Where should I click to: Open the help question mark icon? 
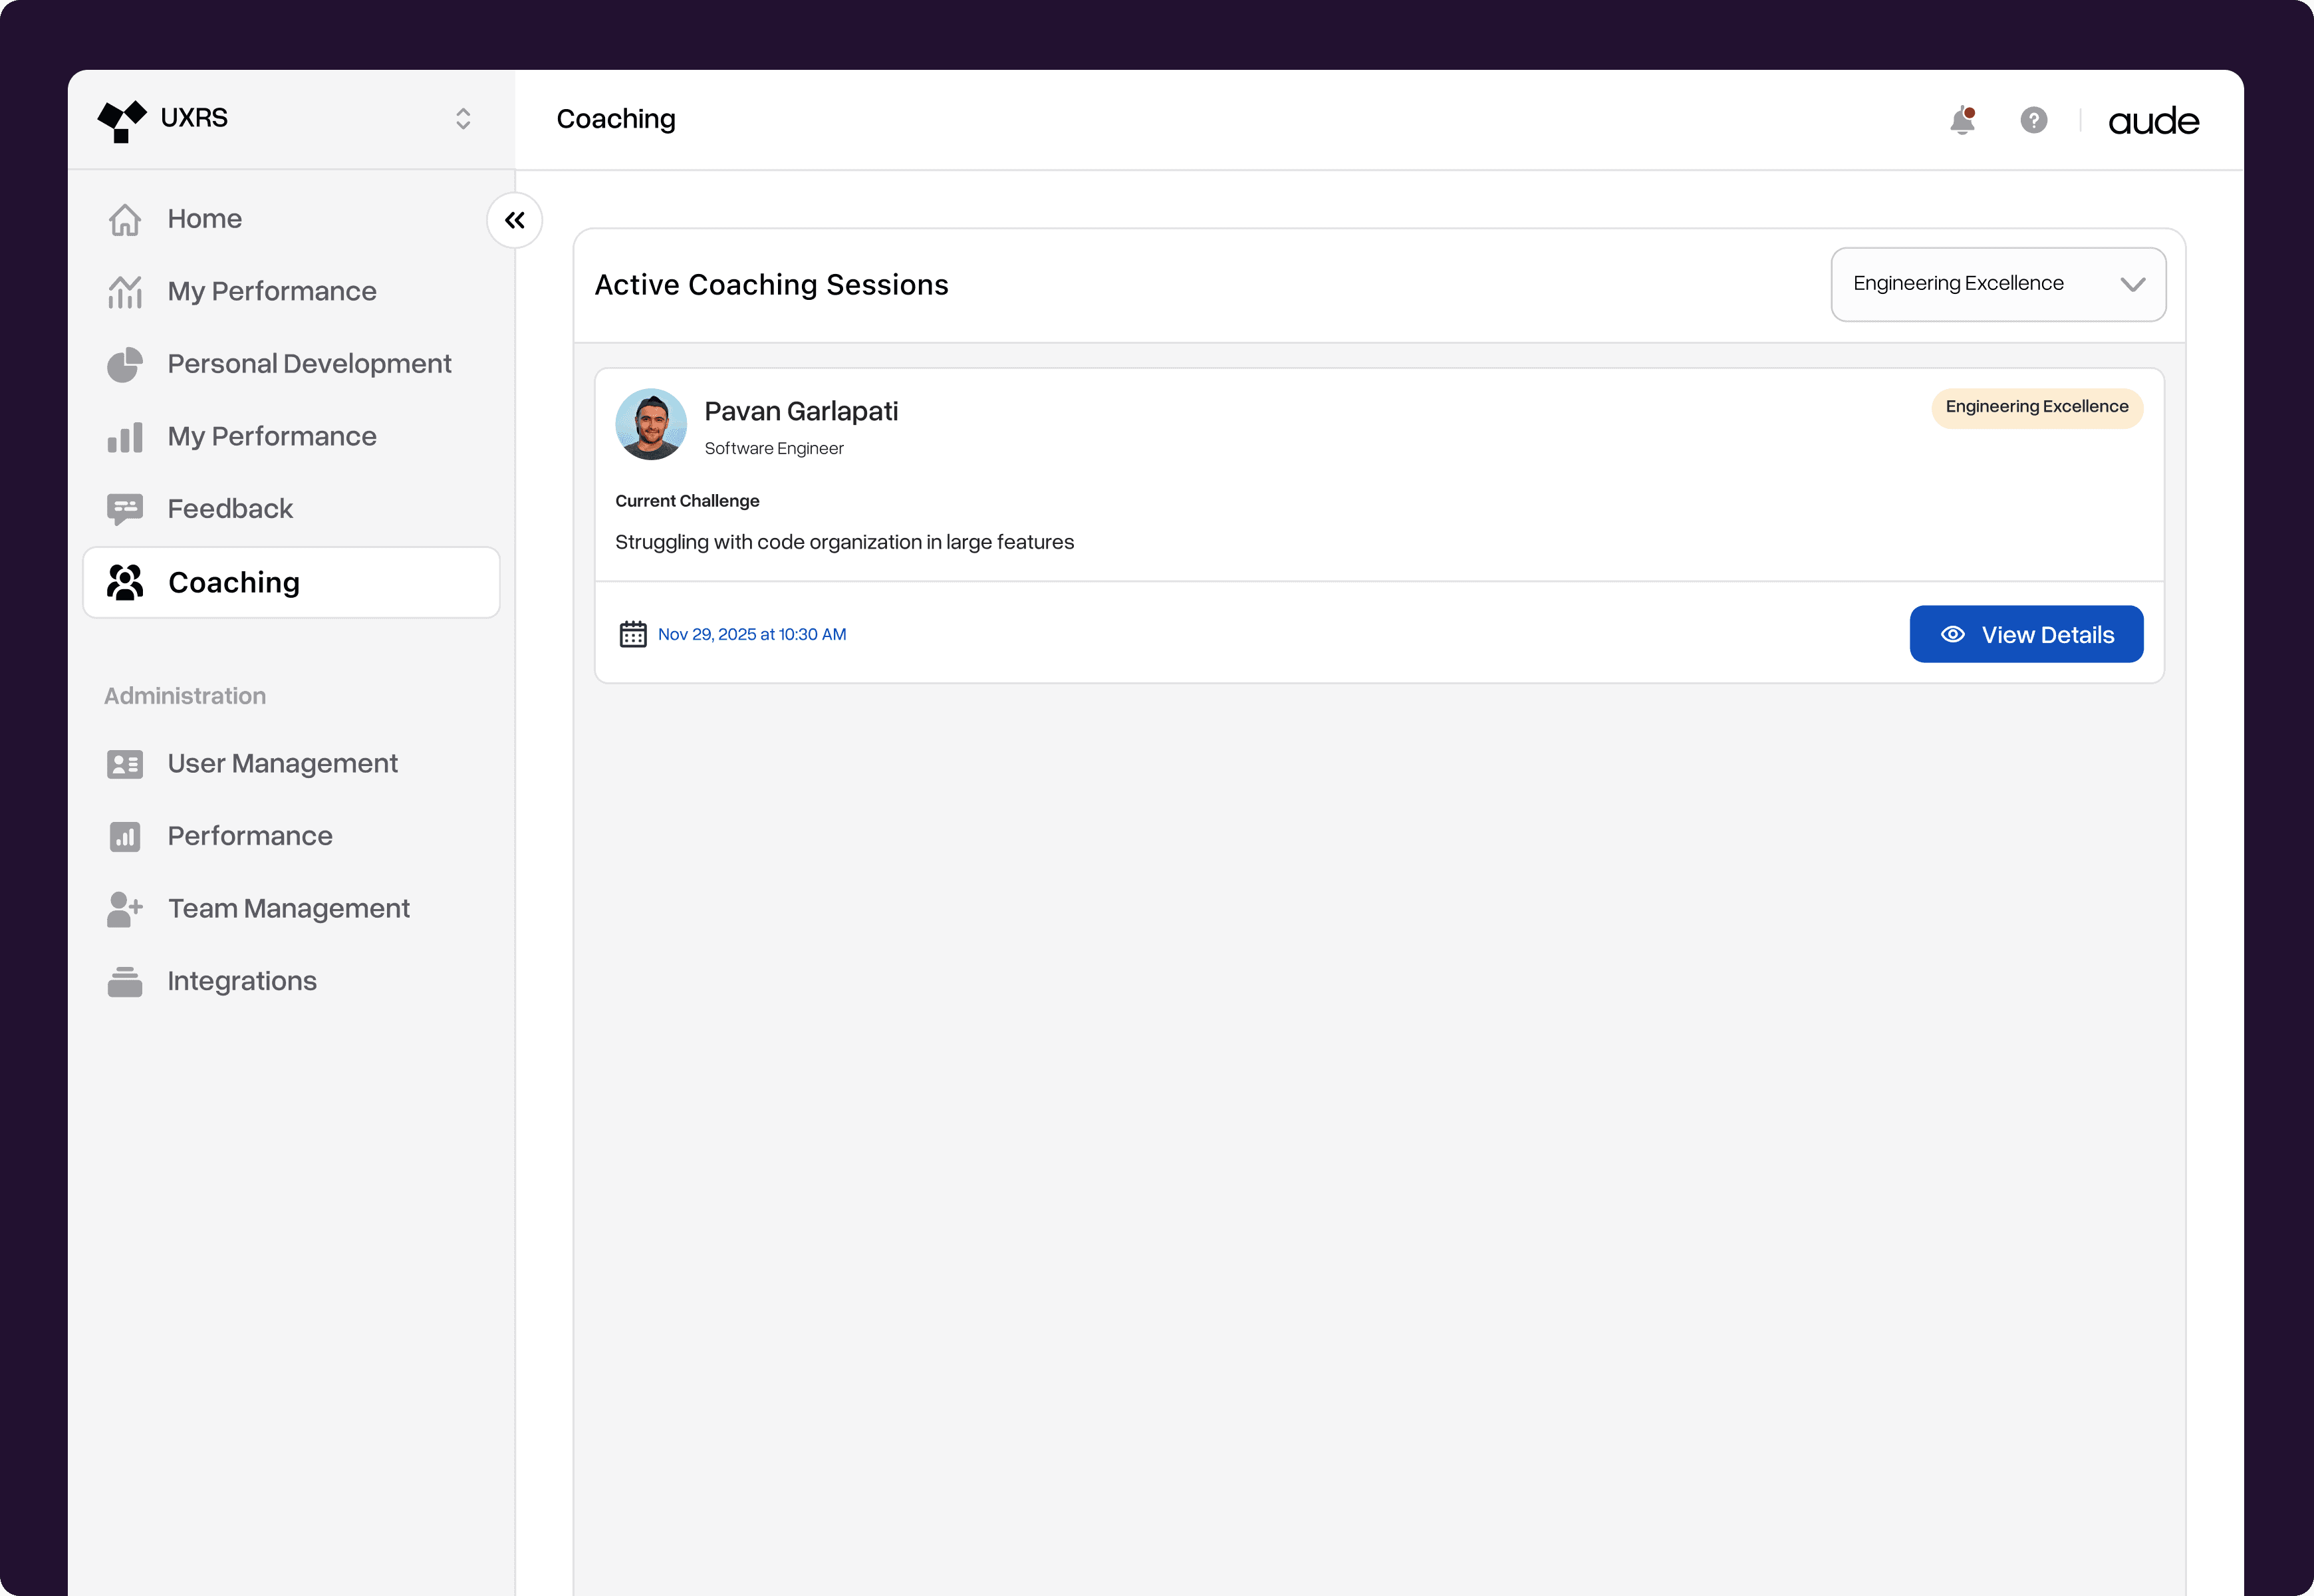(2033, 121)
